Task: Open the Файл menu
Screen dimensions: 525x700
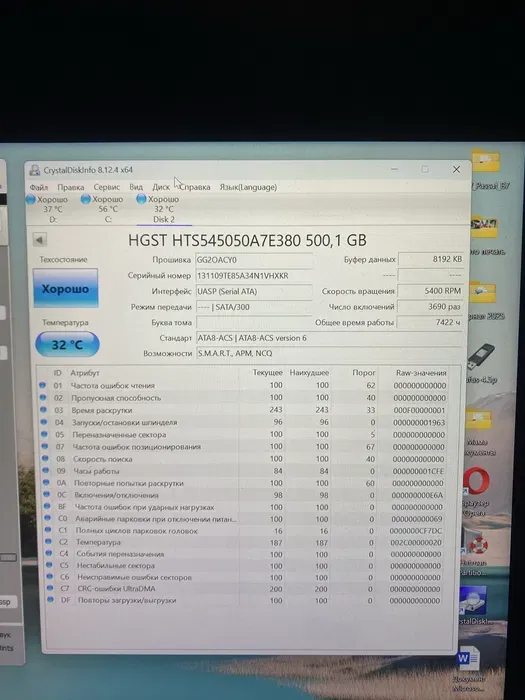Action: click(39, 187)
